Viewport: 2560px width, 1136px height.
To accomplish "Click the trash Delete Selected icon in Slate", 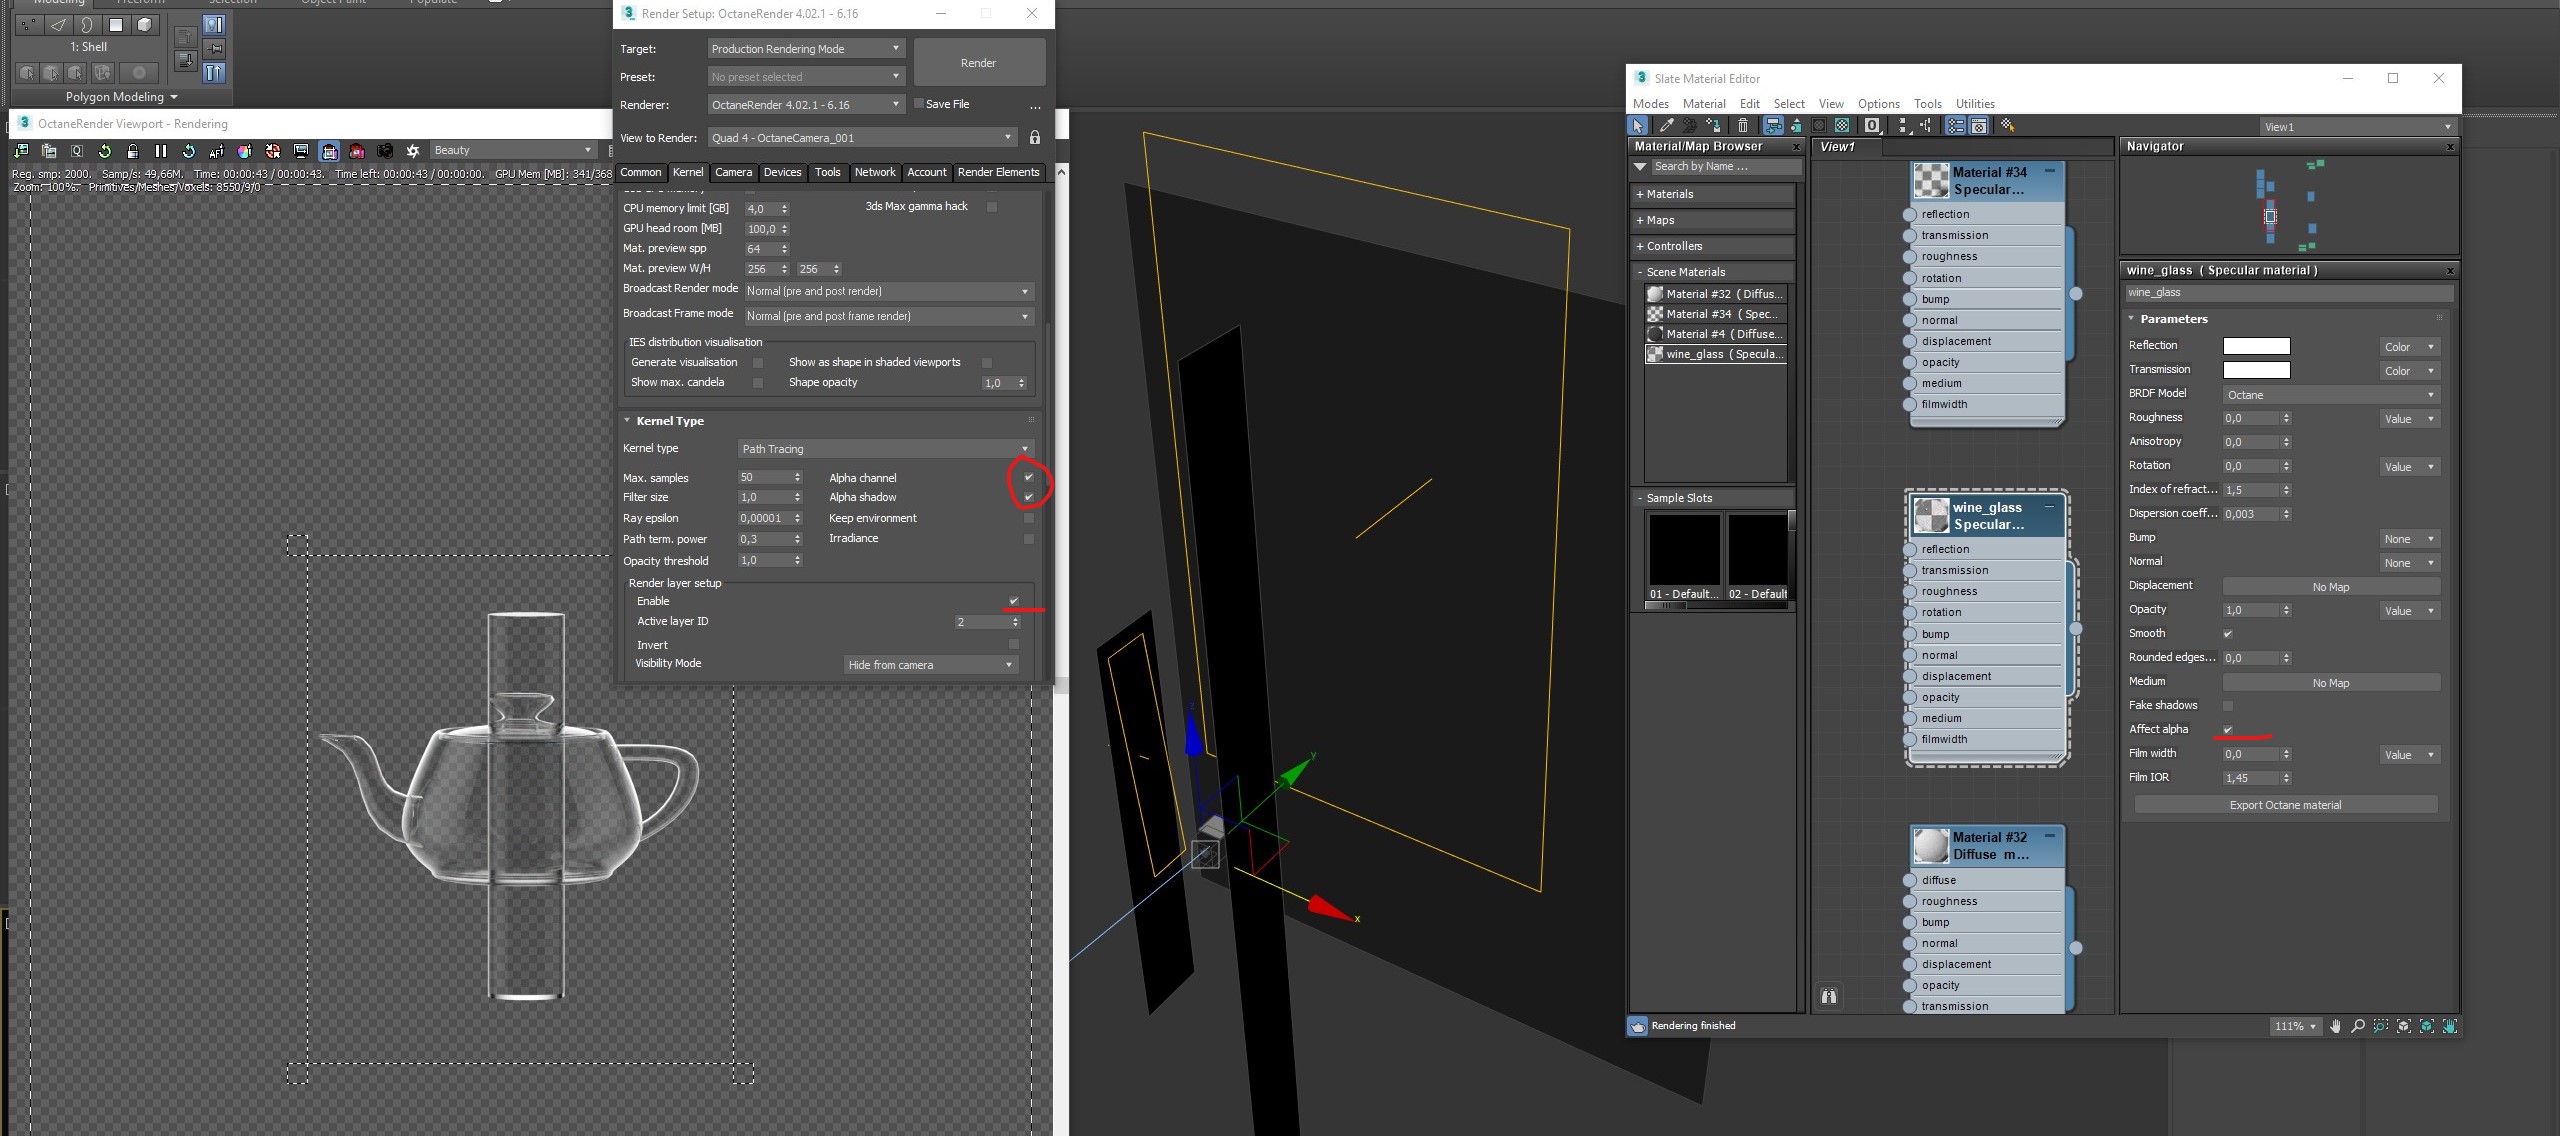I will click(x=1743, y=126).
